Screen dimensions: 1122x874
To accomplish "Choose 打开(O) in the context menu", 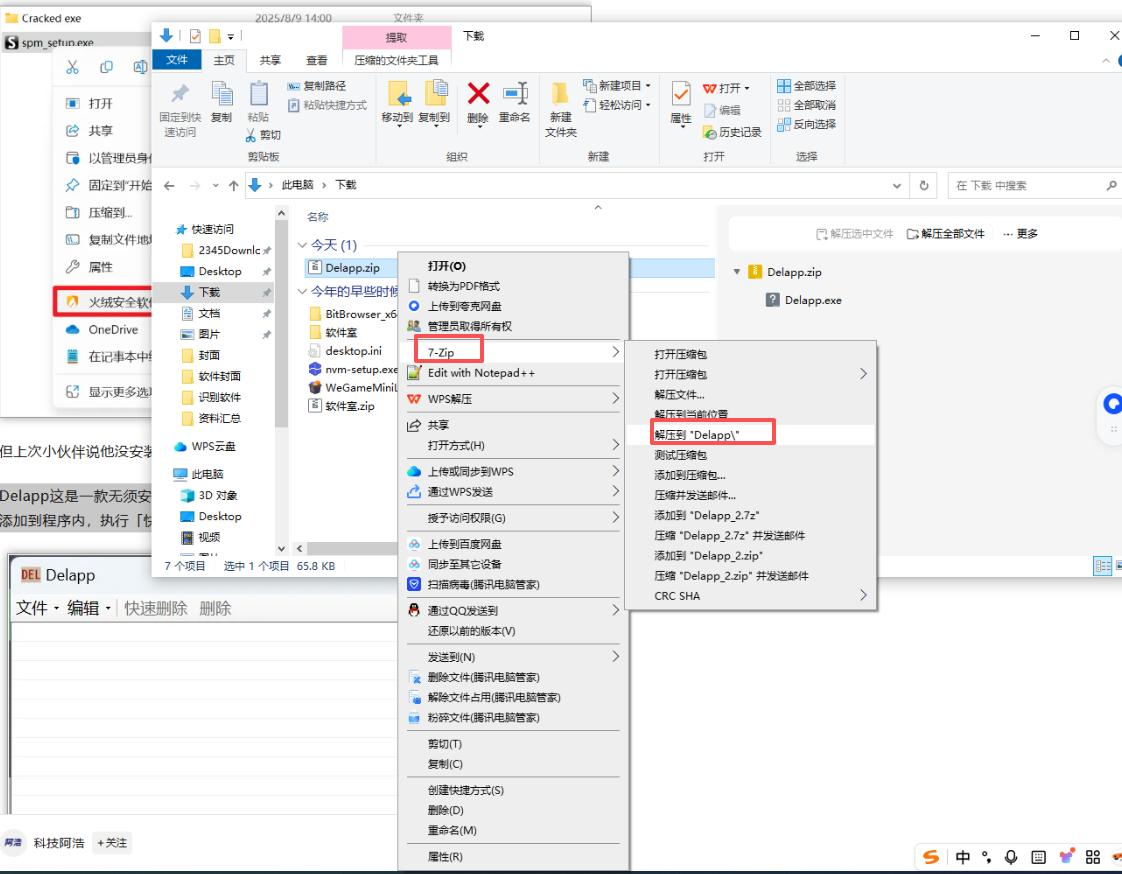I will pos(447,266).
